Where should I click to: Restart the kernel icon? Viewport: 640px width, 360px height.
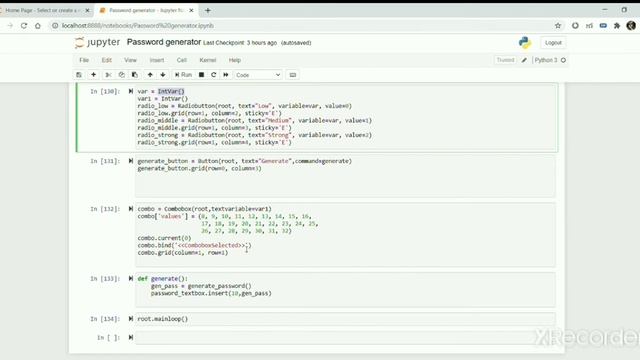[x=213, y=75]
